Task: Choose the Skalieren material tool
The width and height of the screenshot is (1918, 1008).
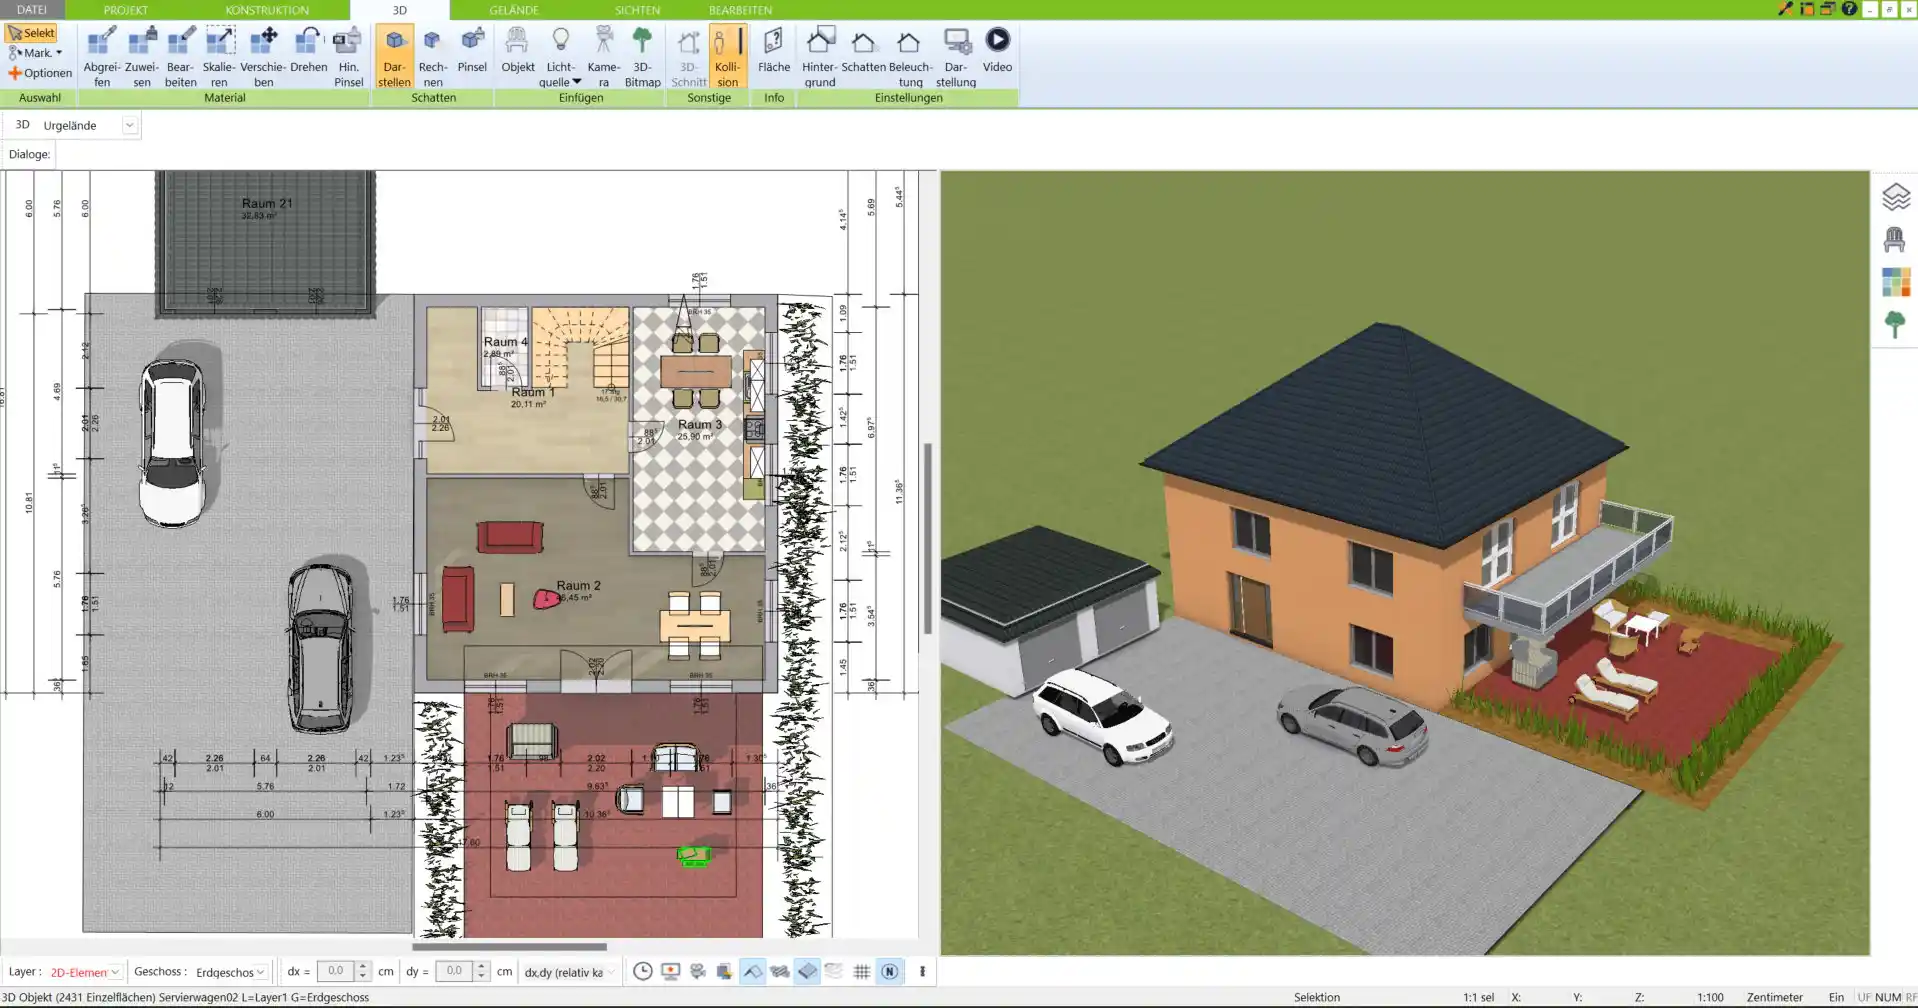Action: tap(219, 57)
